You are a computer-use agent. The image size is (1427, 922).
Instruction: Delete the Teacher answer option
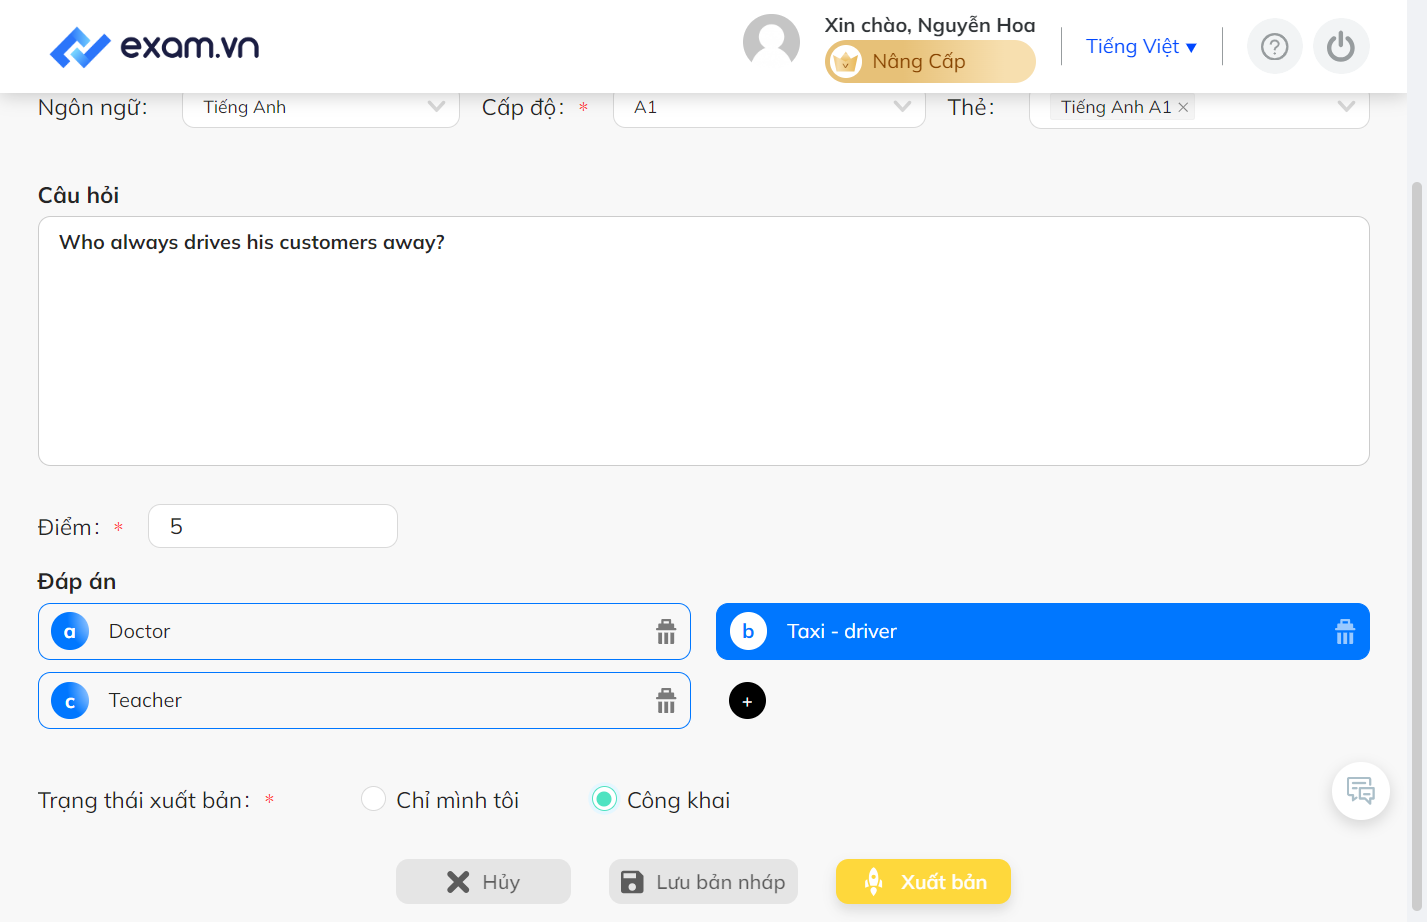(x=666, y=701)
